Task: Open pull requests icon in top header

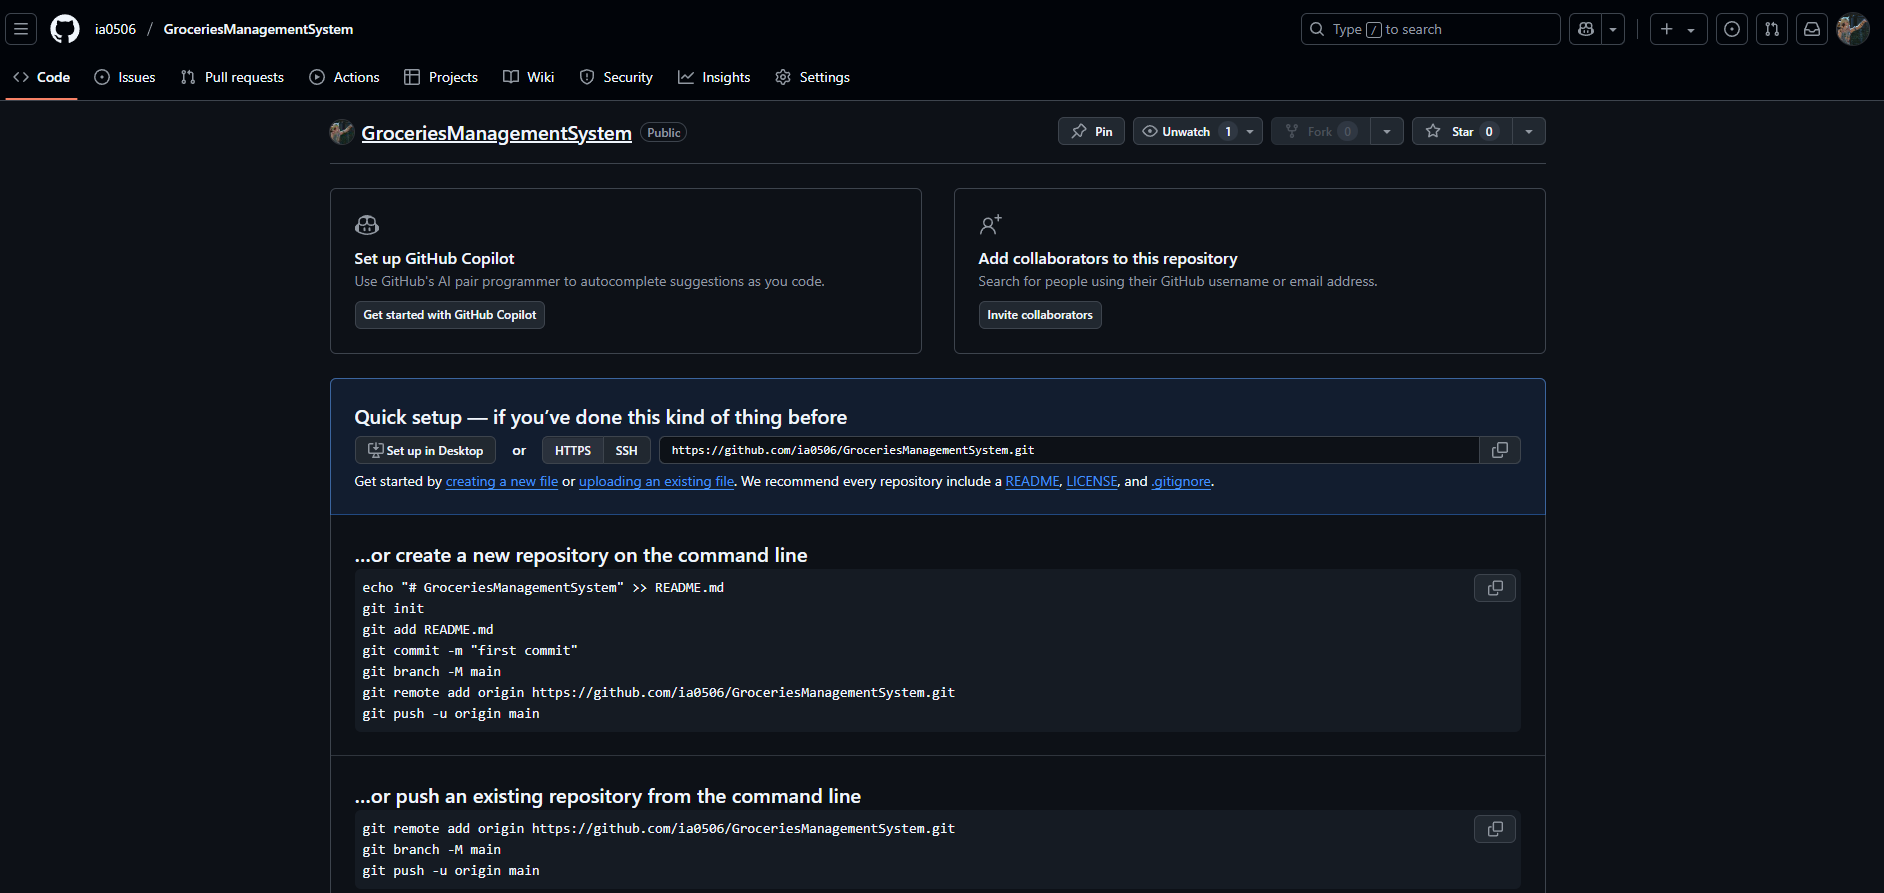Action: [1772, 29]
